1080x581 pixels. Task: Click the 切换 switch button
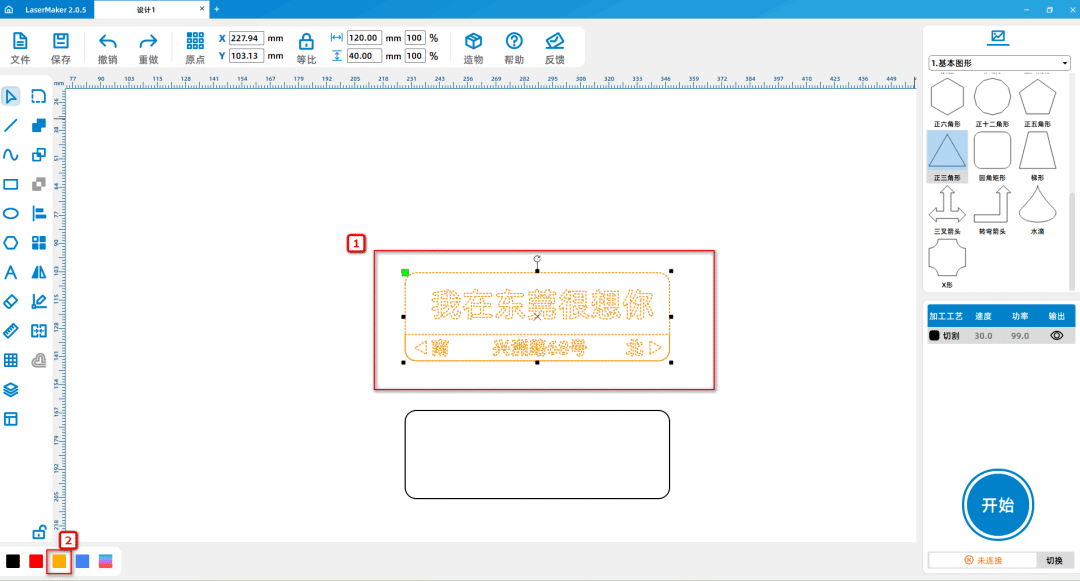1055,560
